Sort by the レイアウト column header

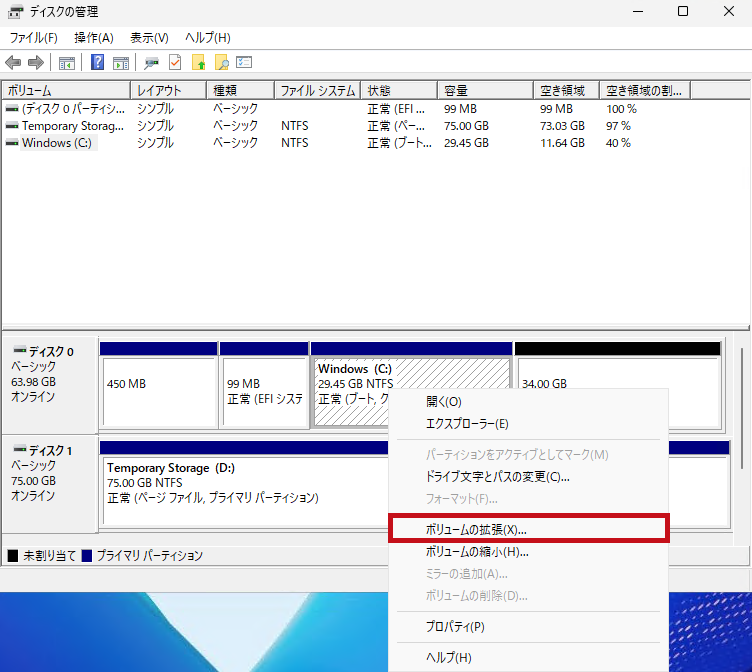tap(169, 90)
